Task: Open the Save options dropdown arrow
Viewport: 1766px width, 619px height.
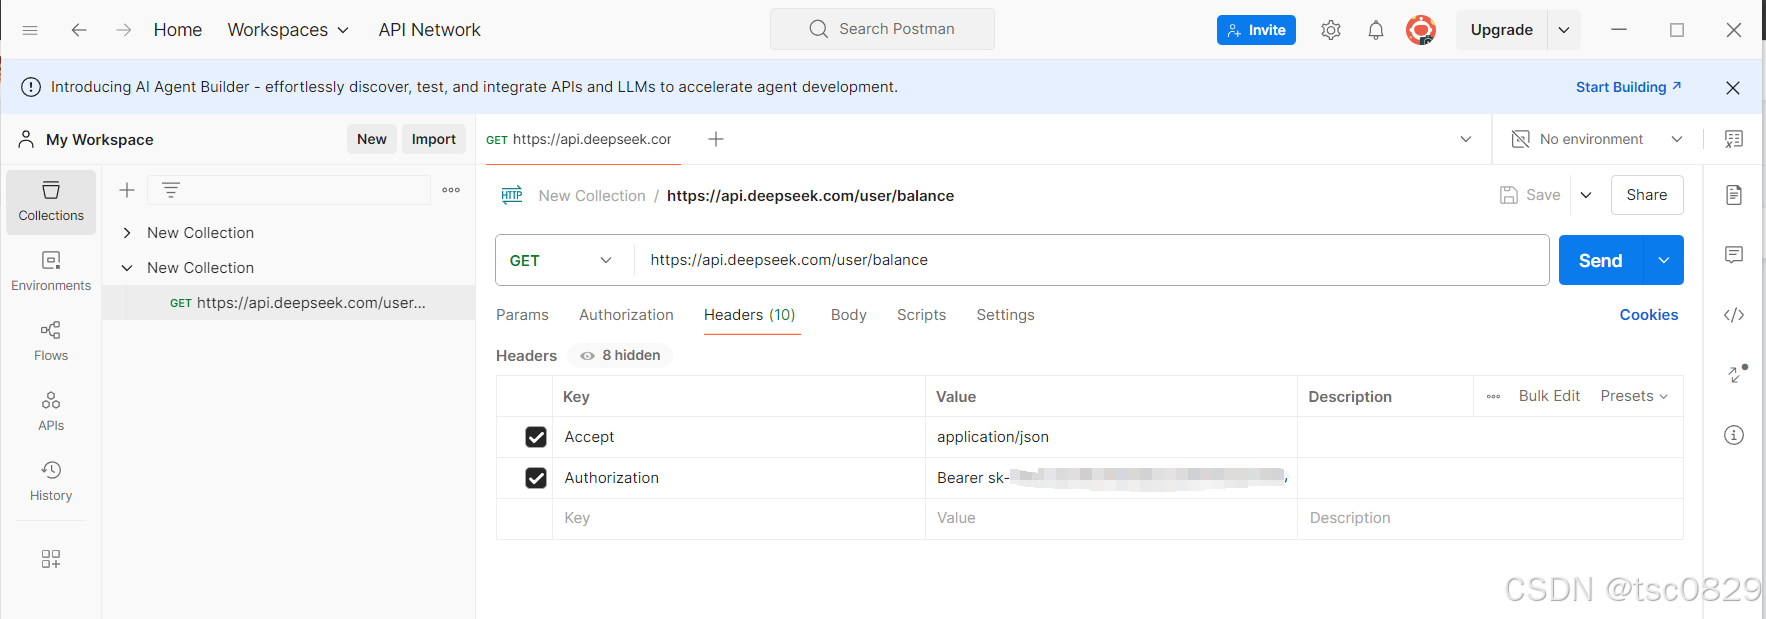Action: [x=1586, y=195]
